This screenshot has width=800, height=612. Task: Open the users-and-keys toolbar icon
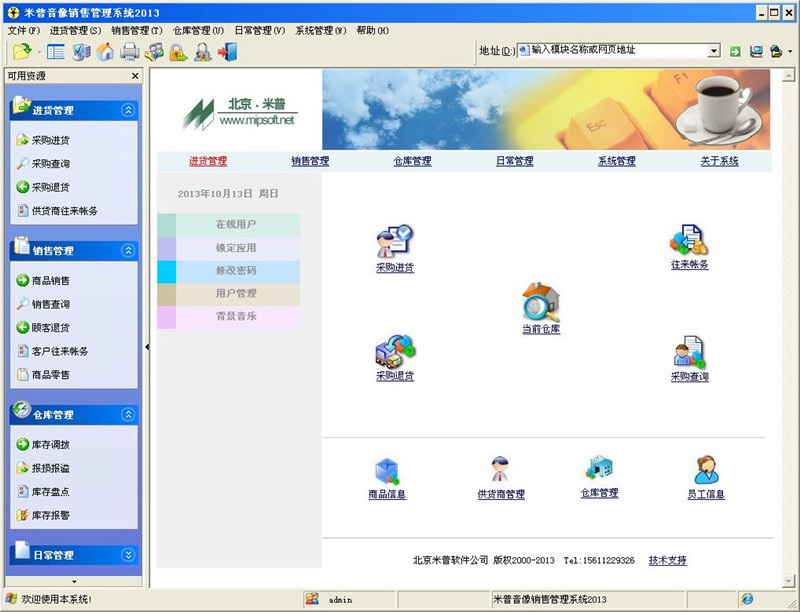pos(154,52)
